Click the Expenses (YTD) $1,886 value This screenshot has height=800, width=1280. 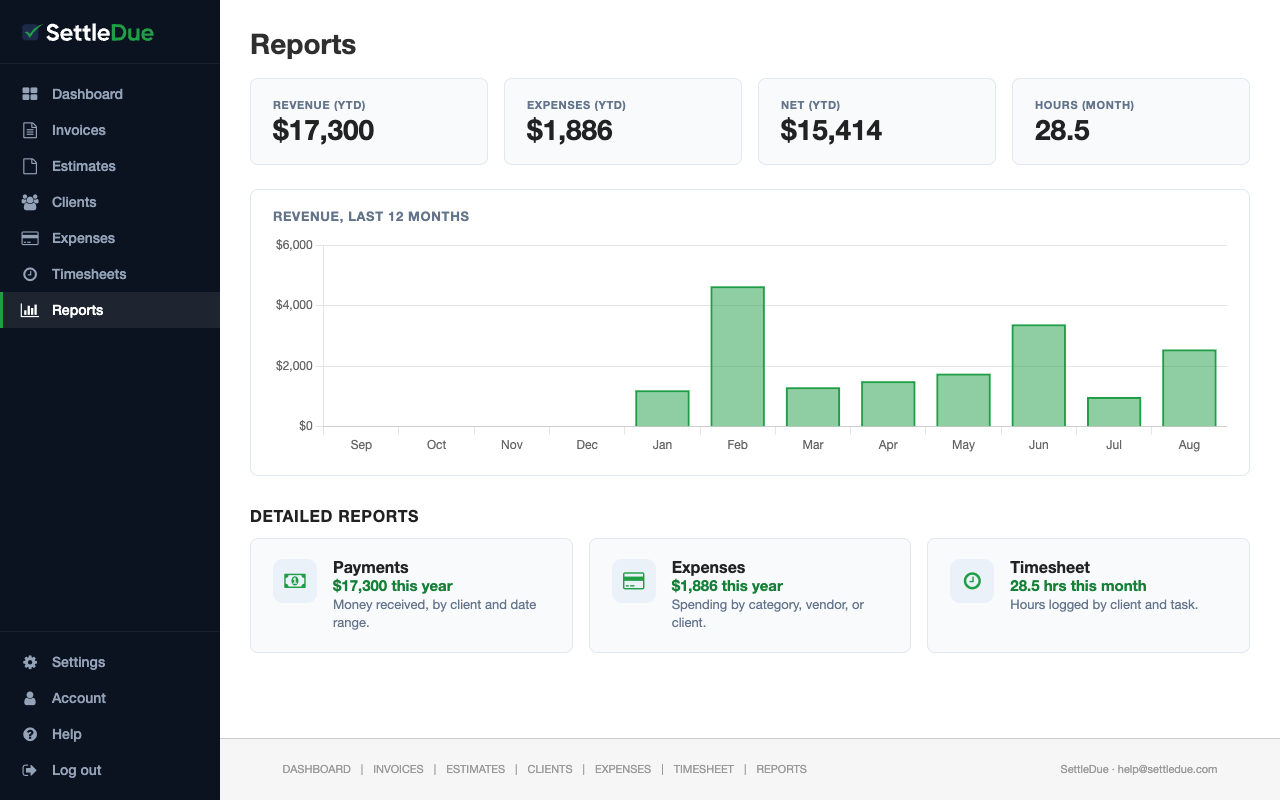pos(569,130)
